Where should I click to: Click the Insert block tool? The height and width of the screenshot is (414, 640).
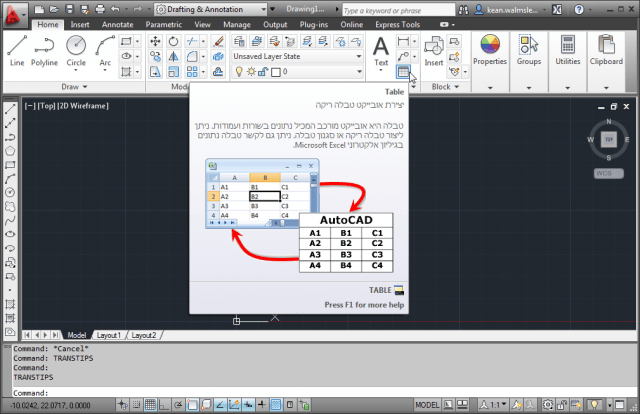(x=433, y=51)
